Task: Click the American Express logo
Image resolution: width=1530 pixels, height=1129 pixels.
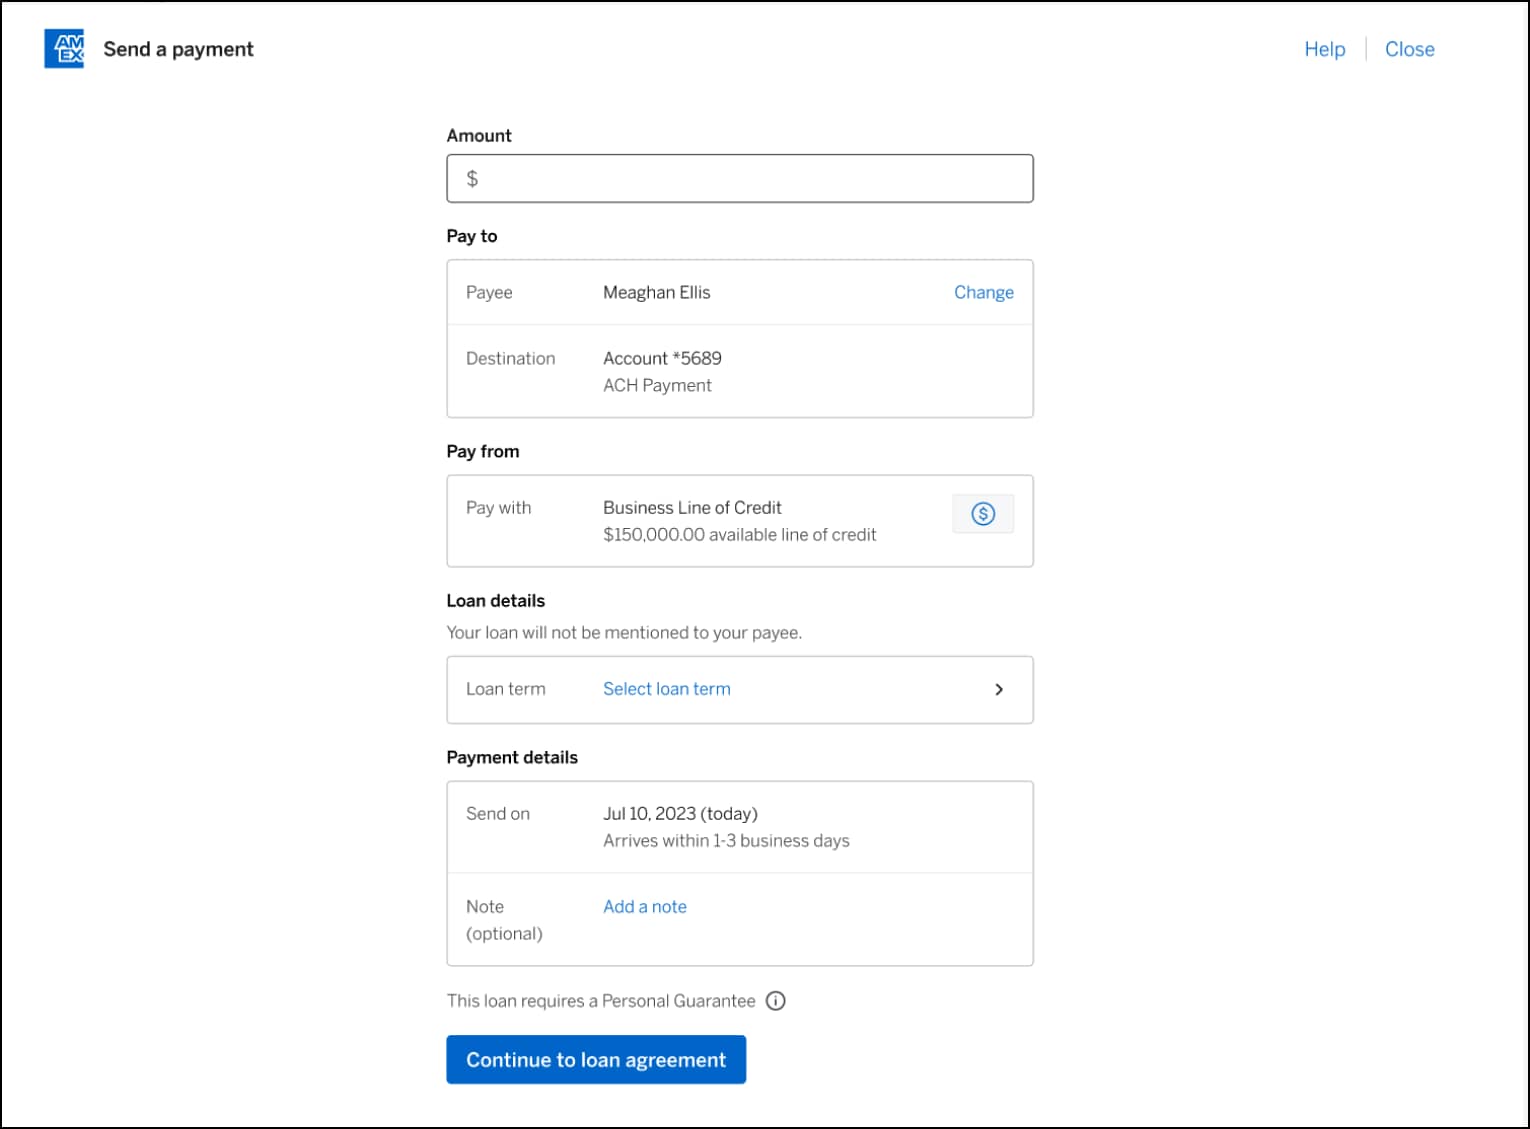Action: click(x=64, y=48)
